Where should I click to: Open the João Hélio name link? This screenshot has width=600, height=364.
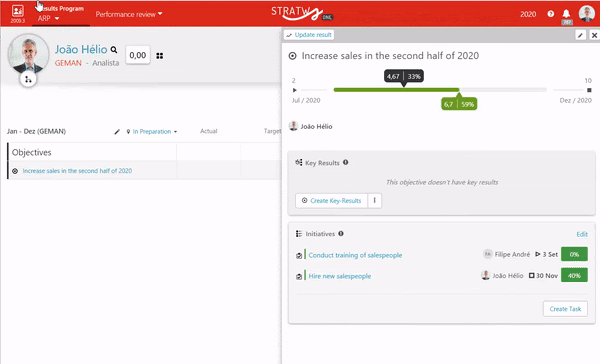point(81,49)
